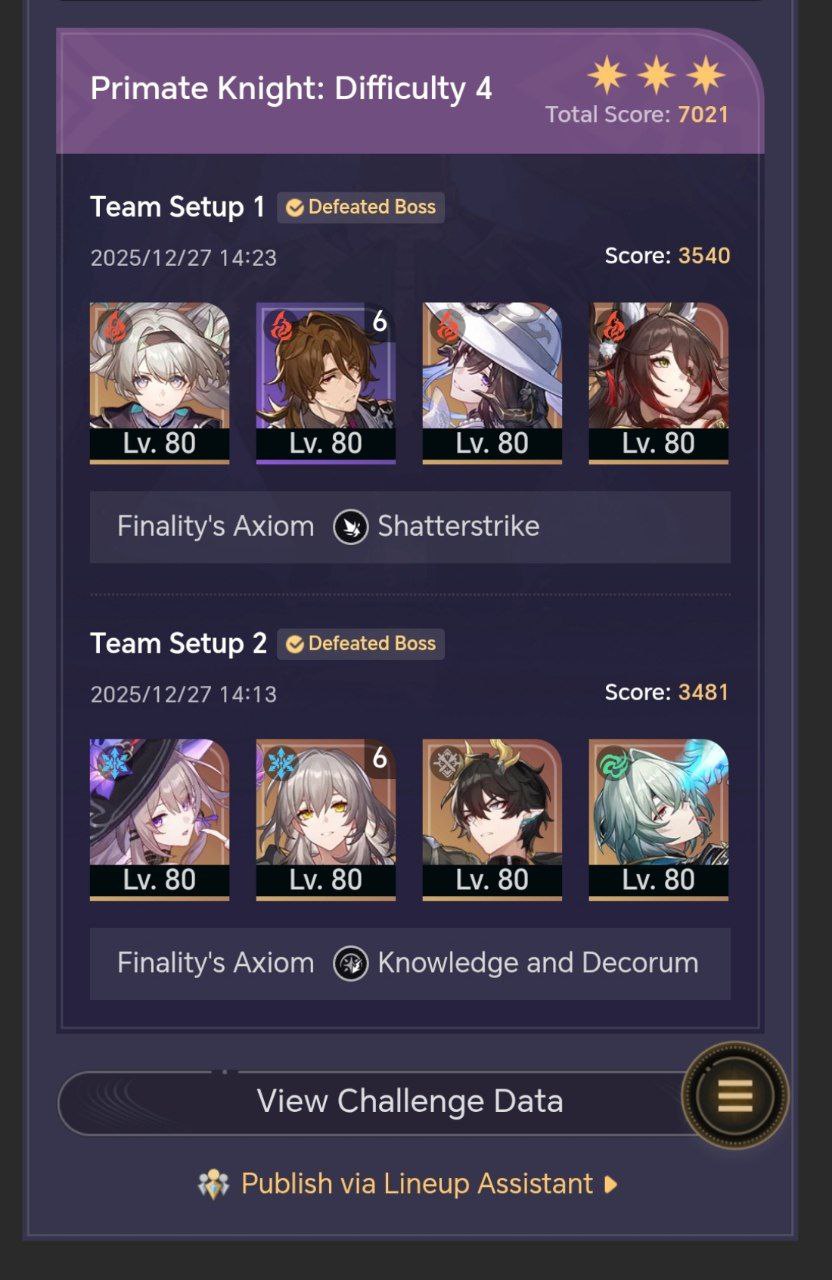The image size is (832, 1280).
Task: Click the arrow after Publish via Lineup Assistant
Action: pyautogui.click(x=611, y=1184)
